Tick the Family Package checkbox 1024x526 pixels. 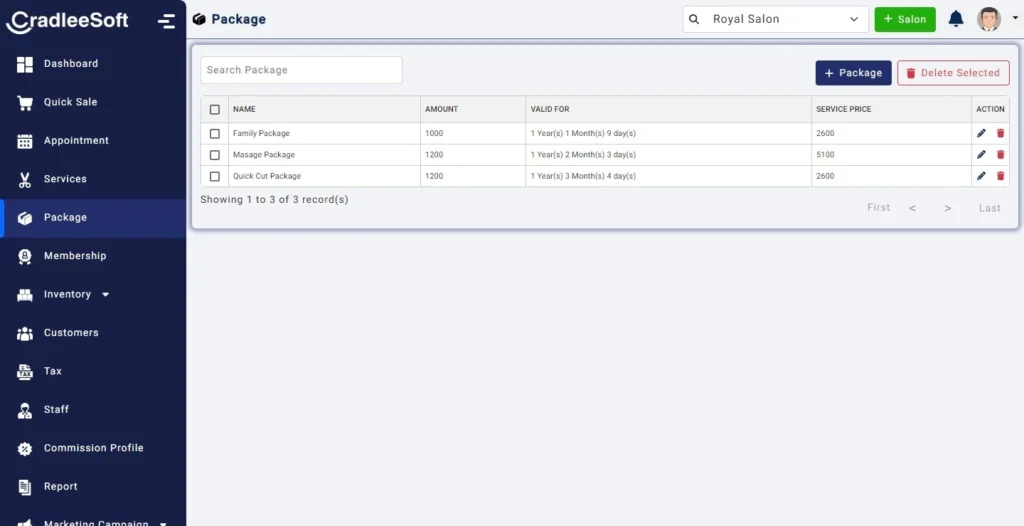tap(214, 133)
